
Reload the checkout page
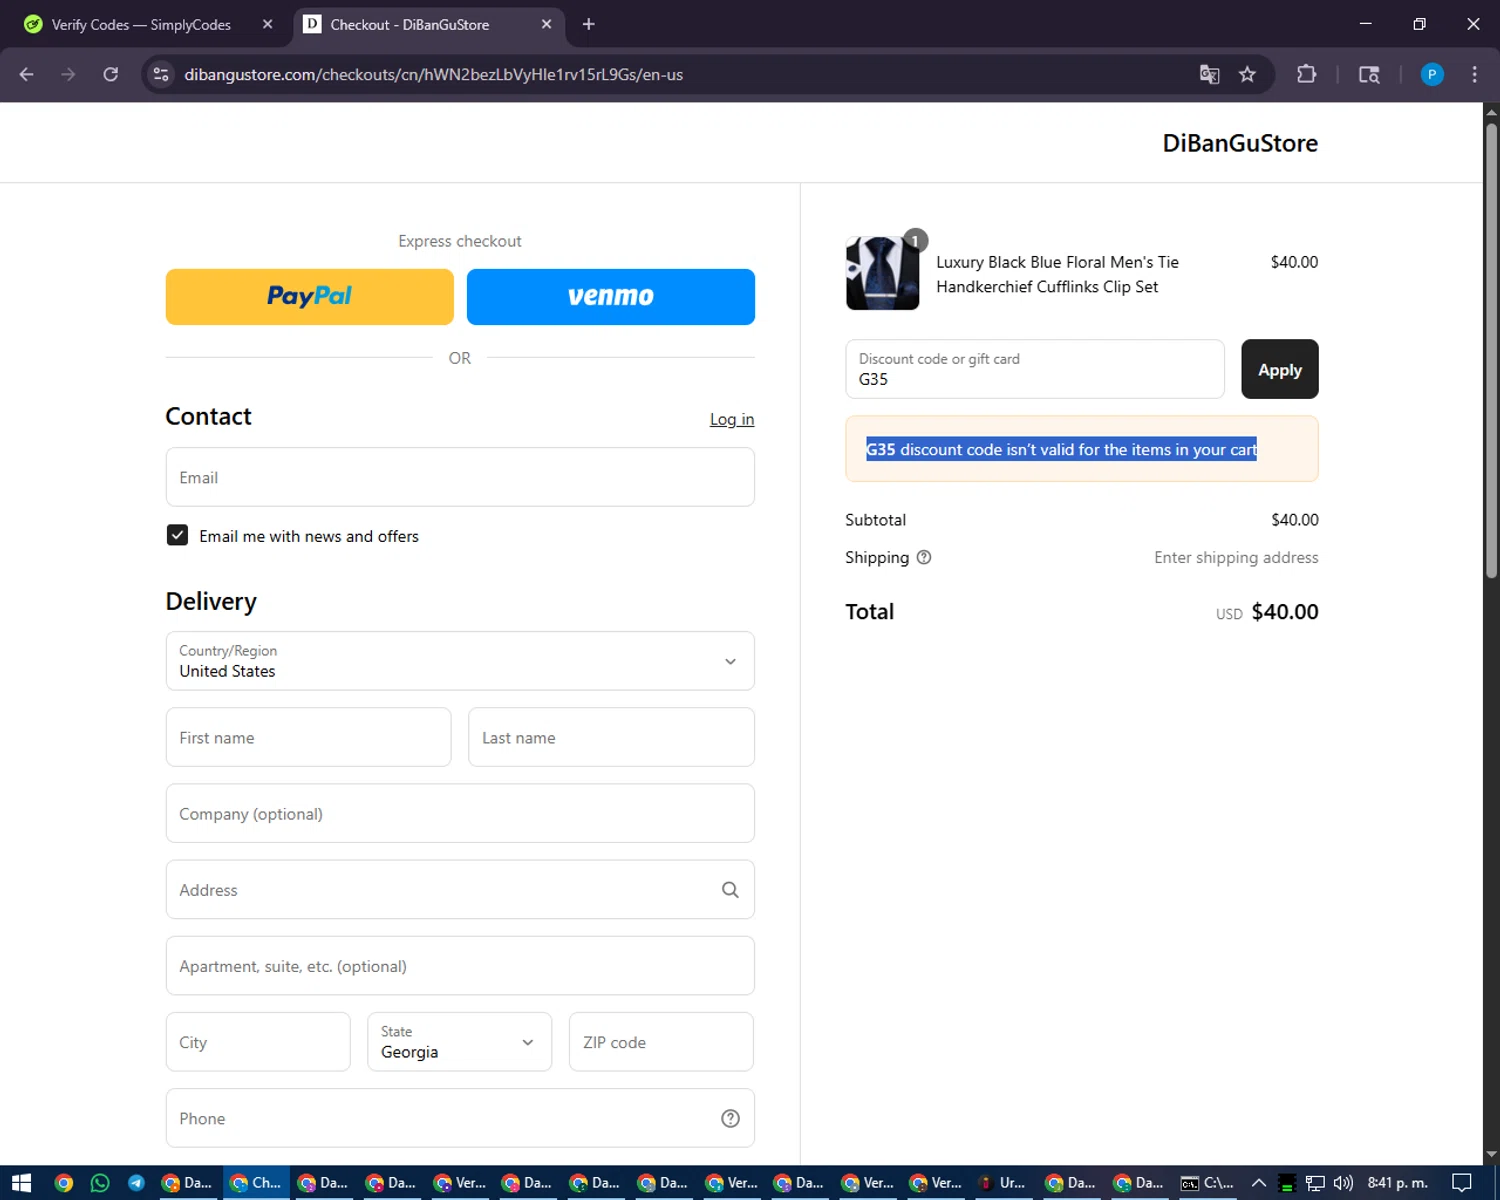coord(111,74)
